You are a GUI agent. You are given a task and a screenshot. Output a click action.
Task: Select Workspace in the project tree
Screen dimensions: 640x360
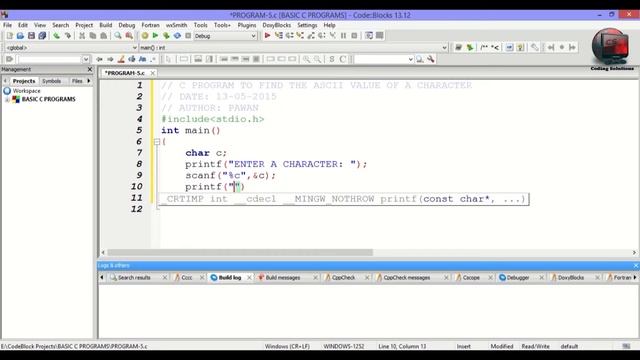pyautogui.click(x=27, y=91)
